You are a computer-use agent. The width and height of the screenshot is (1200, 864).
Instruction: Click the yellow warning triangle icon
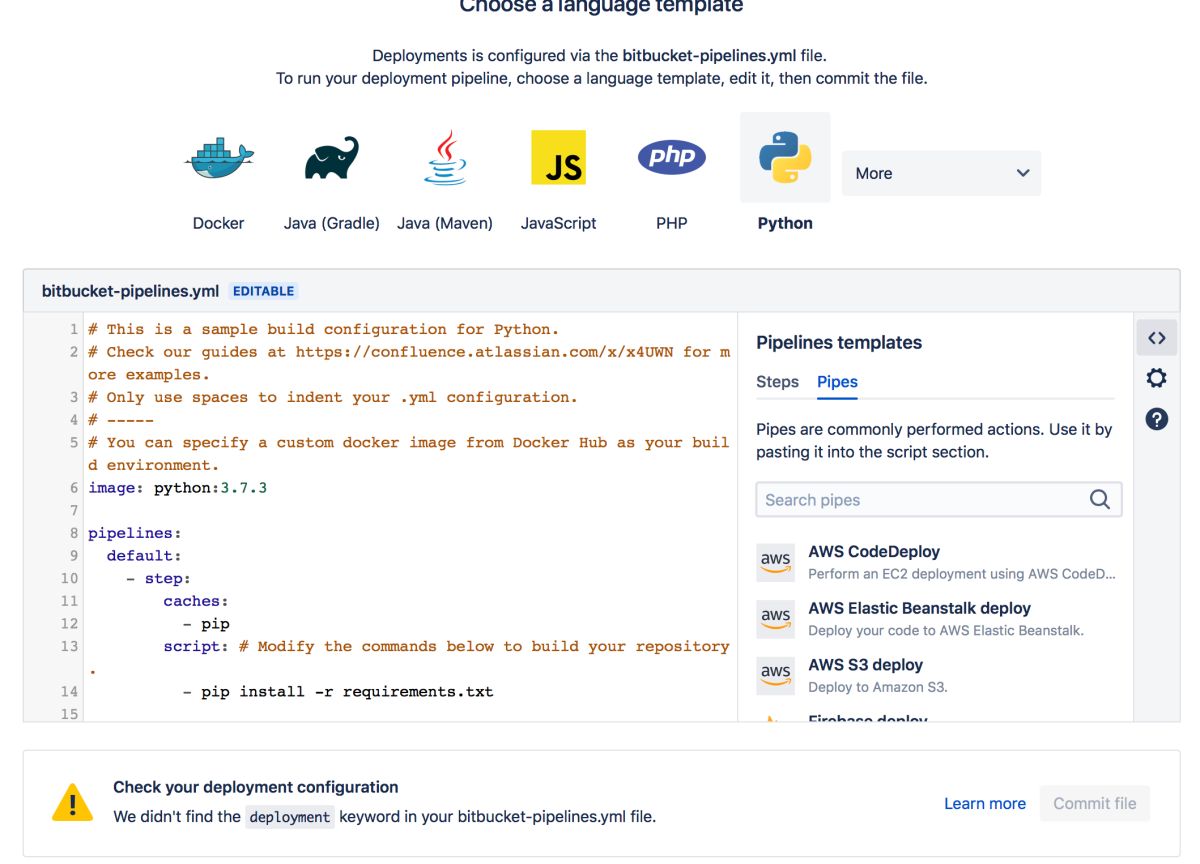click(x=72, y=802)
